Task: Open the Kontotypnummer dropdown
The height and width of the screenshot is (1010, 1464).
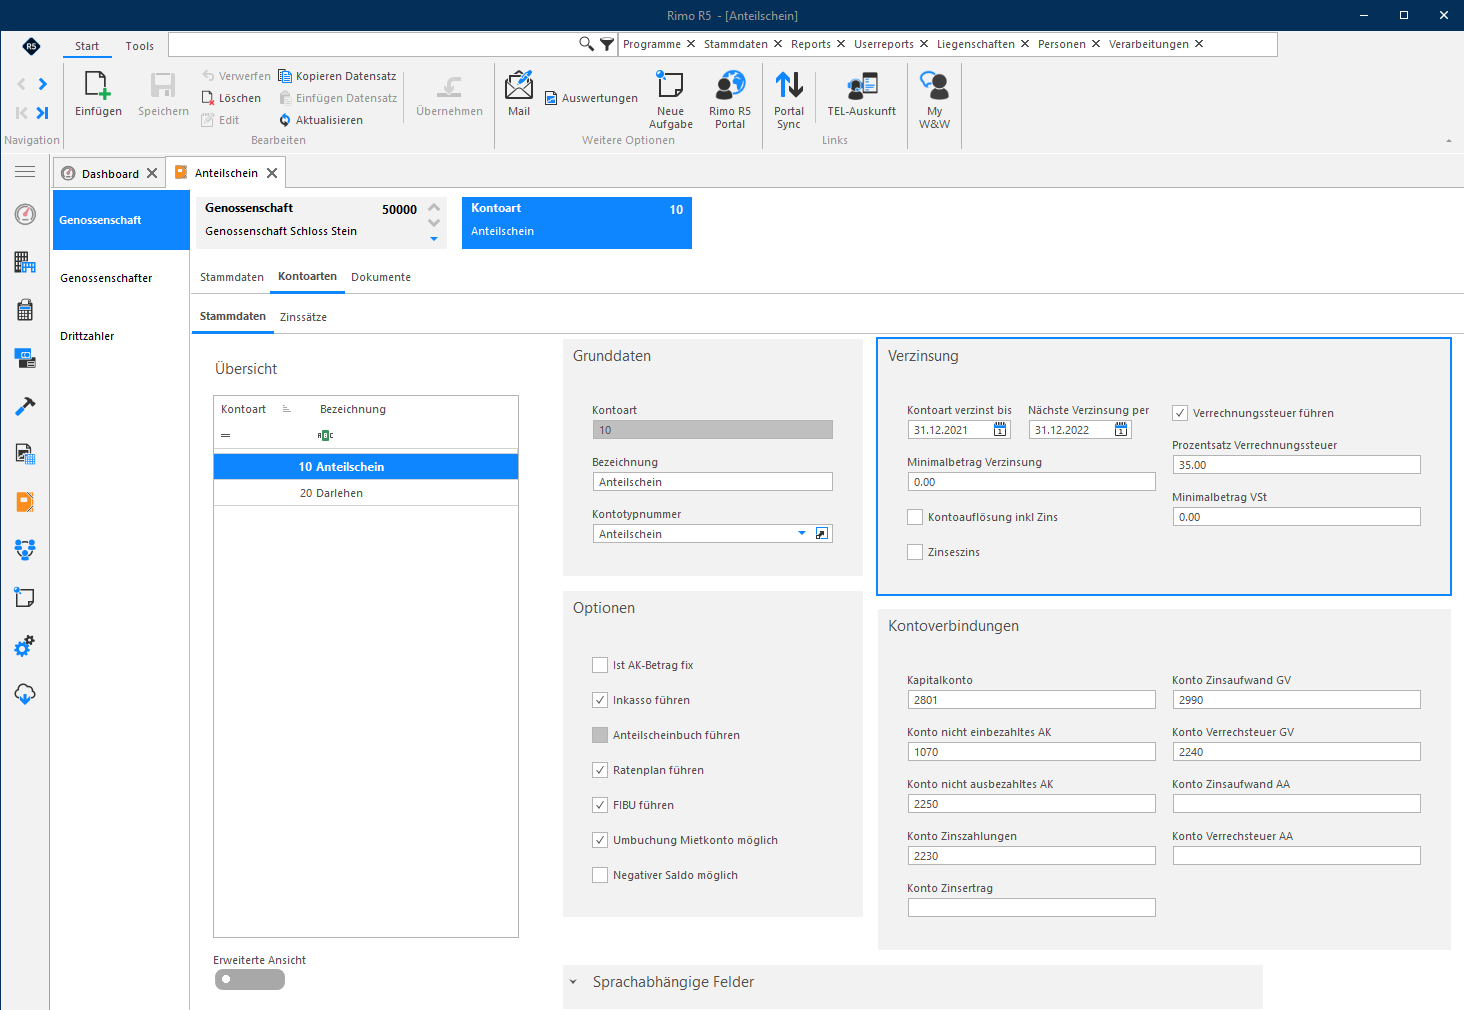Action: (x=802, y=534)
